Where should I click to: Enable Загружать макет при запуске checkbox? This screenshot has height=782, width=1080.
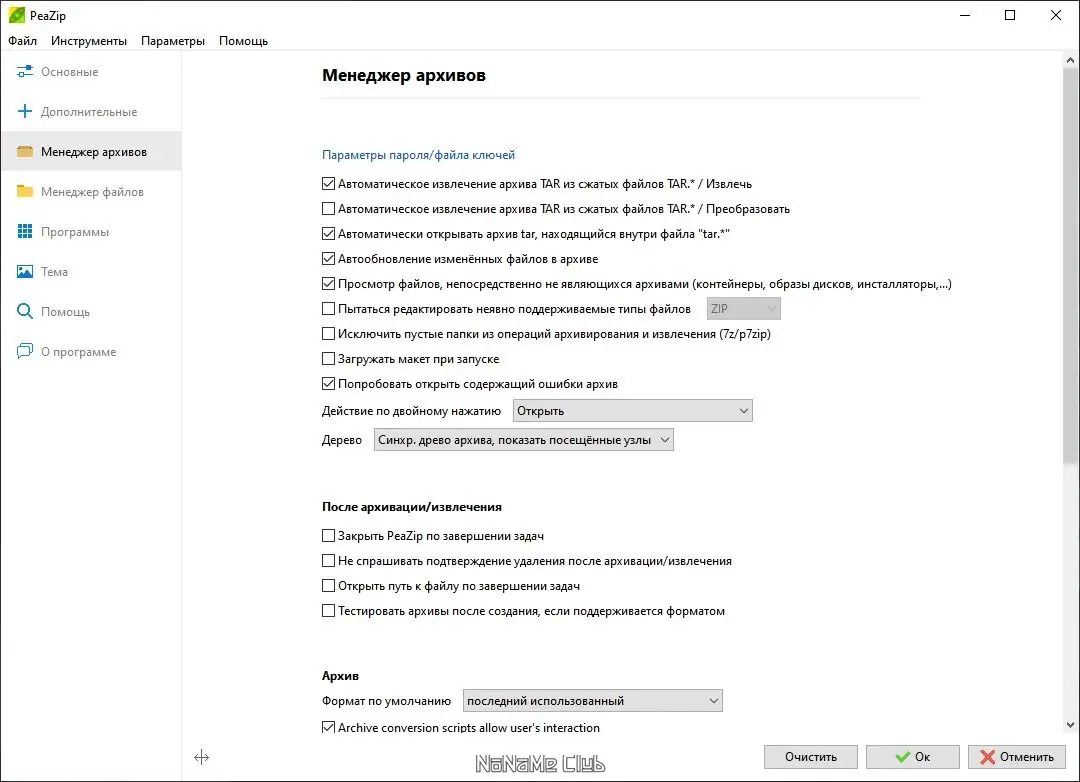(328, 359)
